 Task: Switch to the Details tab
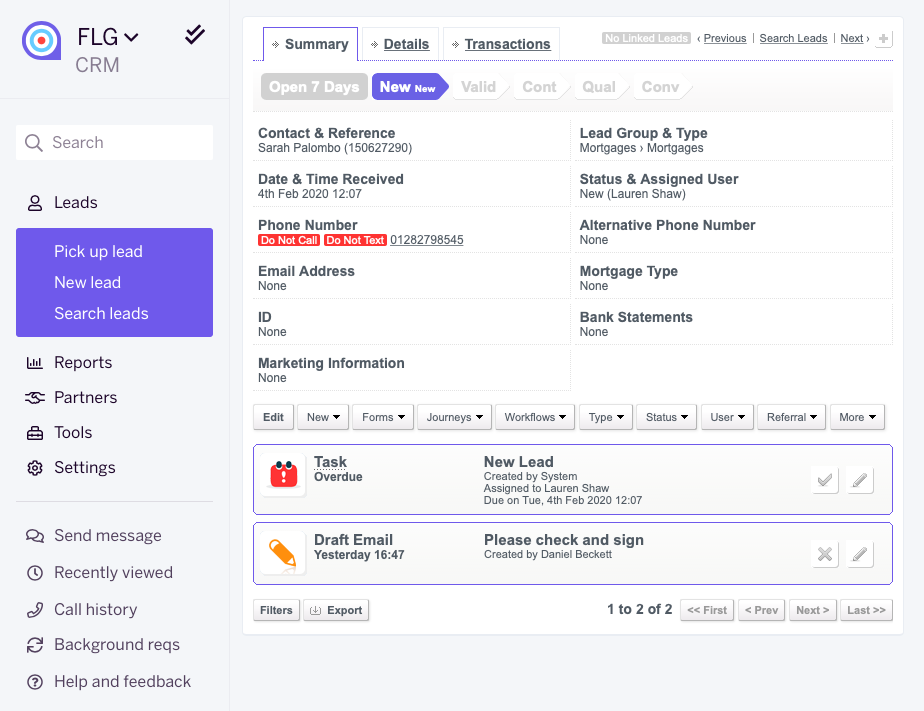coord(400,44)
